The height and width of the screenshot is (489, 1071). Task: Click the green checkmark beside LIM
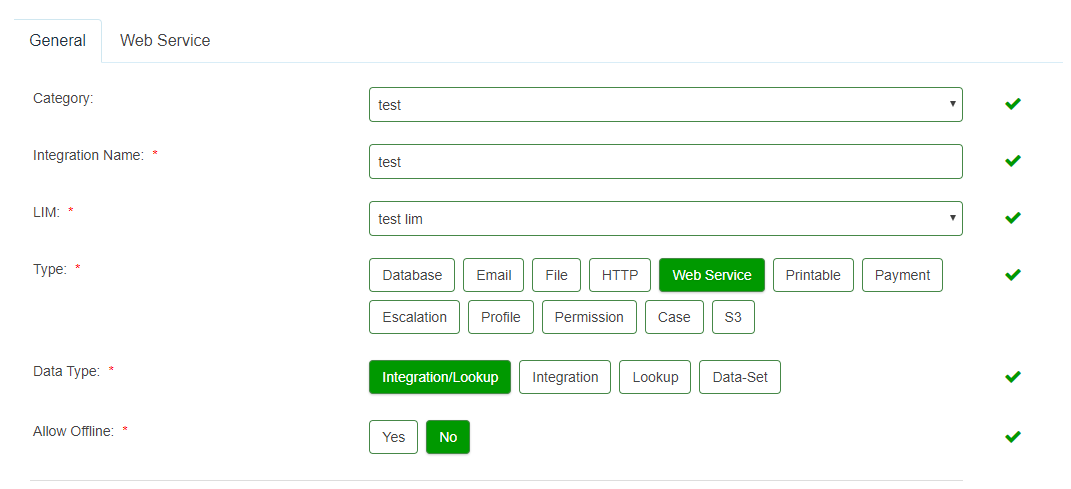point(1012,217)
